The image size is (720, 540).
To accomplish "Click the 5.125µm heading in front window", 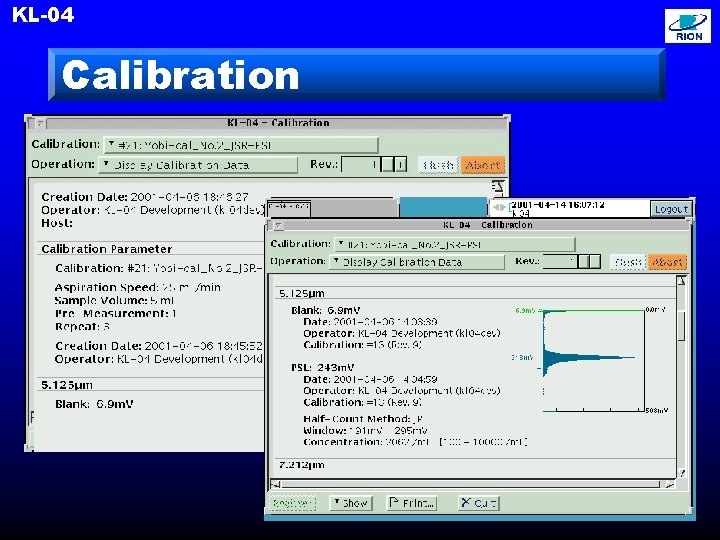I will click(x=302, y=293).
